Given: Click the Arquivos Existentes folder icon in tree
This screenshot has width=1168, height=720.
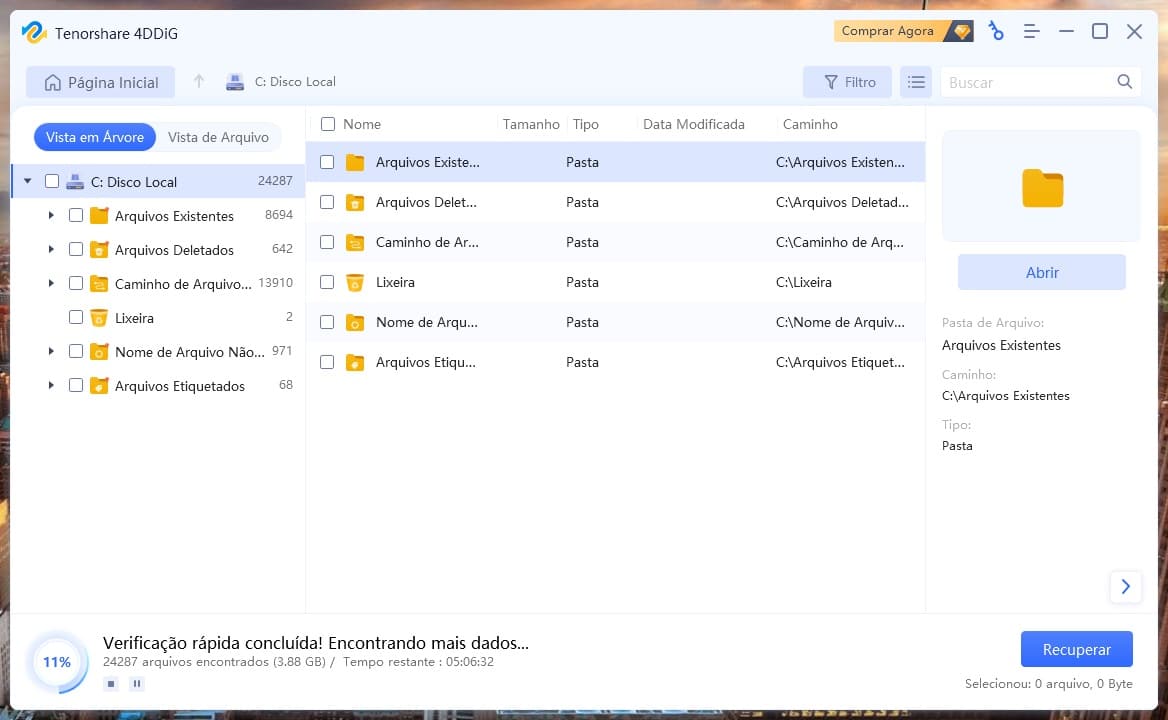Looking at the screenshot, I should click(x=99, y=215).
